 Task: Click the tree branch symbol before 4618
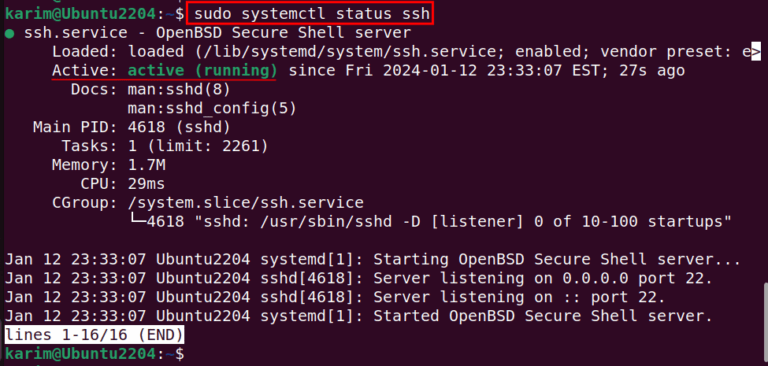[x=137, y=220]
